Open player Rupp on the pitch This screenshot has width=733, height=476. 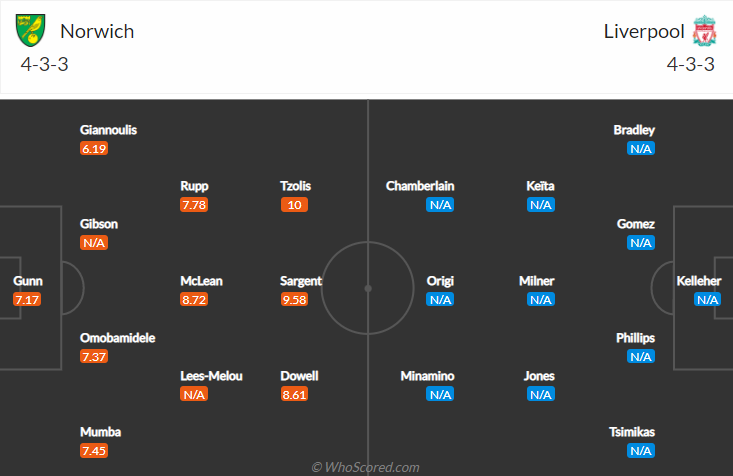194,186
